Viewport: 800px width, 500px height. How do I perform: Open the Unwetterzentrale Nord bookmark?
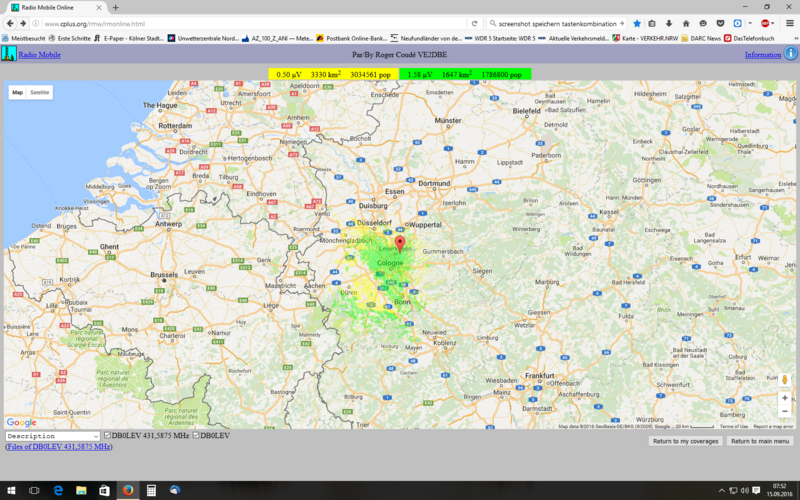pyautogui.click(x=204, y=38)
